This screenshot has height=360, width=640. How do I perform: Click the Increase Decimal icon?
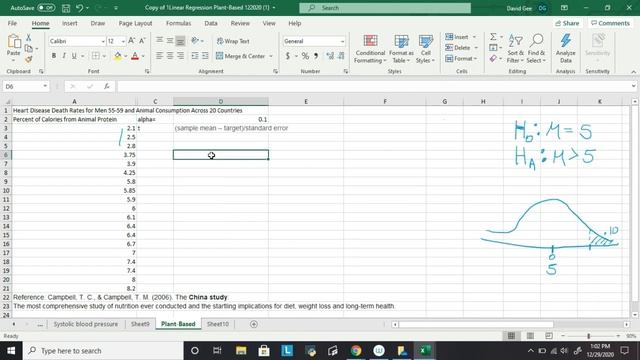click(330, 56)
